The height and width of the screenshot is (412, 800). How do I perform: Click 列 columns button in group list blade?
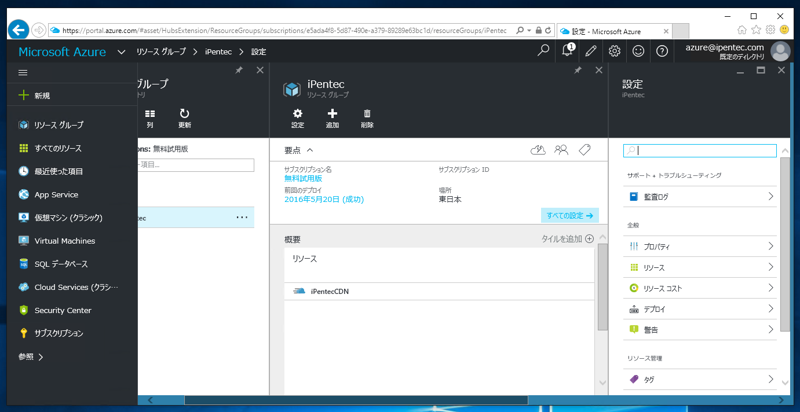149,118
